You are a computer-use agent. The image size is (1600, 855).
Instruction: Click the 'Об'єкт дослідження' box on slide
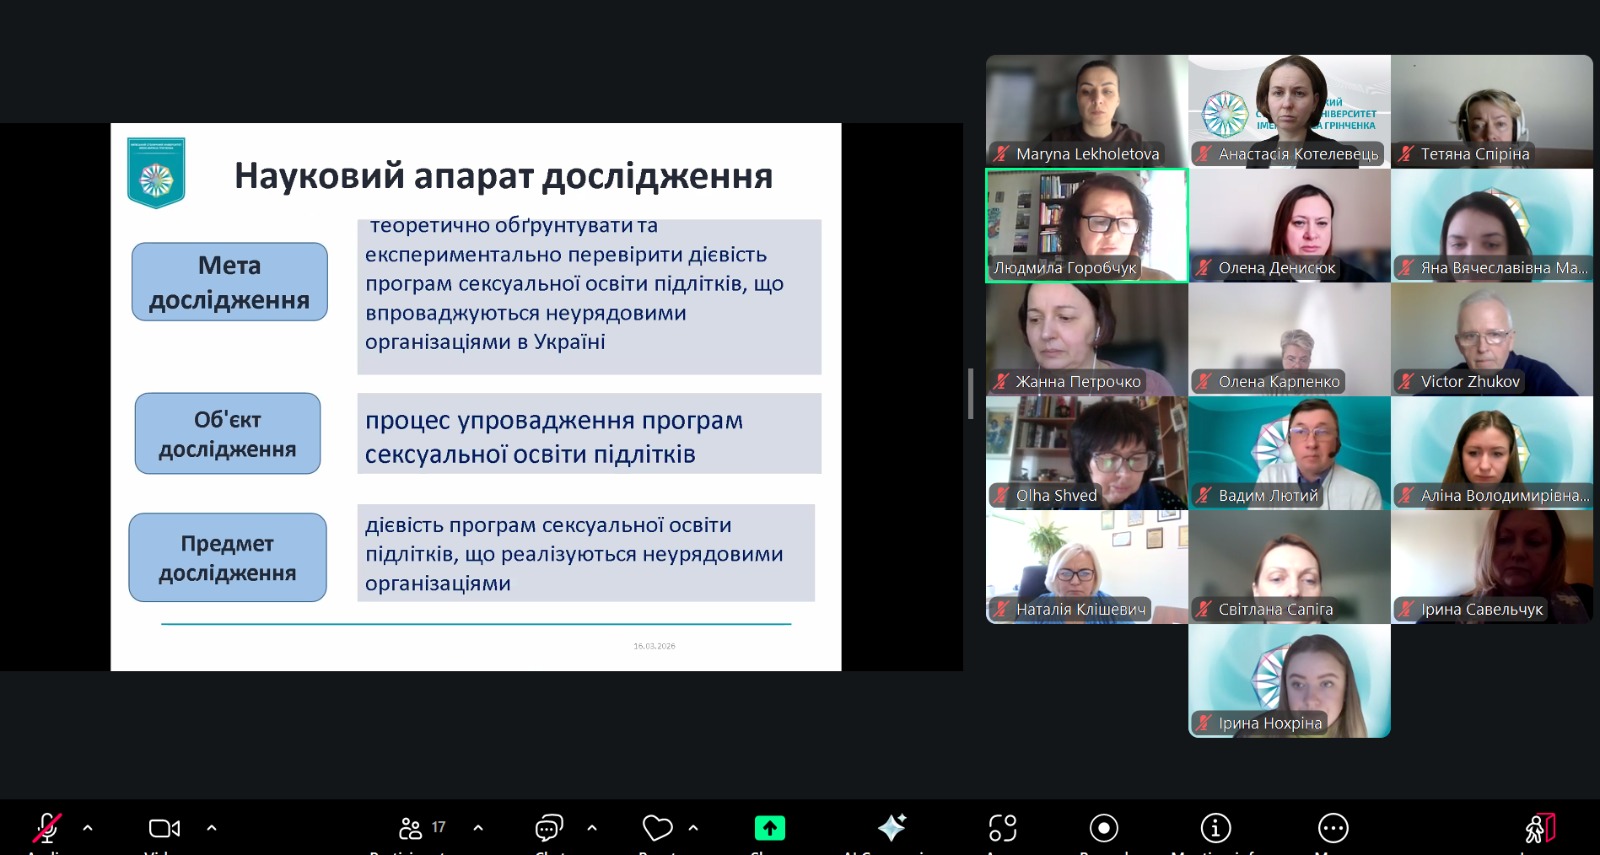pyautogui.click(x=227, y=434)
